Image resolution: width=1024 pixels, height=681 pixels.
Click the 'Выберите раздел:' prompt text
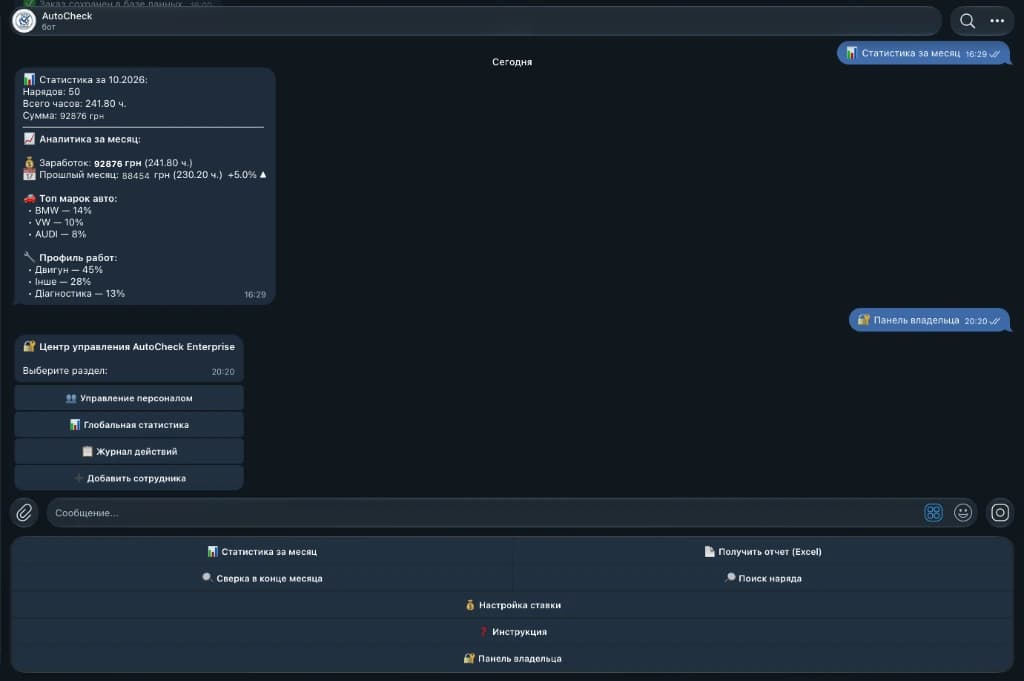65,370
